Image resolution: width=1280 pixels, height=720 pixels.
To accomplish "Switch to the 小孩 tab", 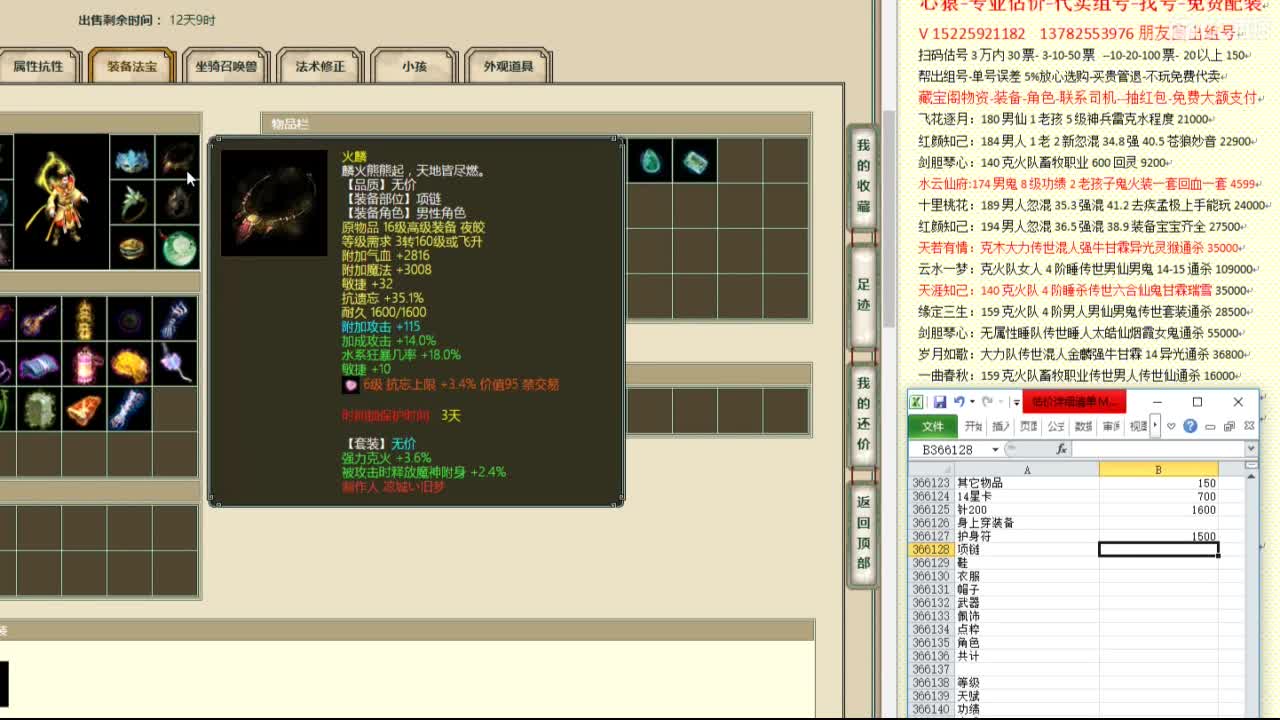I will [414, 67].
